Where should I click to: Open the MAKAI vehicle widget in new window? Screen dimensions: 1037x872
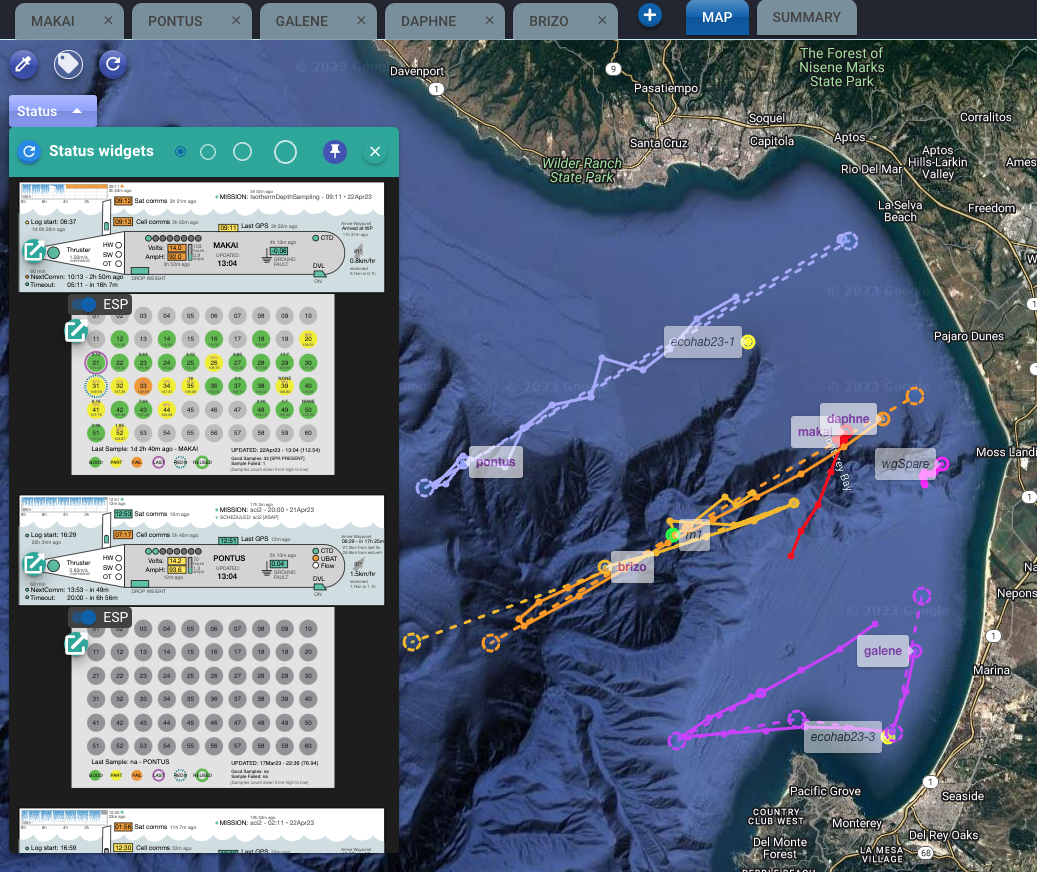[x=33, y=250]
